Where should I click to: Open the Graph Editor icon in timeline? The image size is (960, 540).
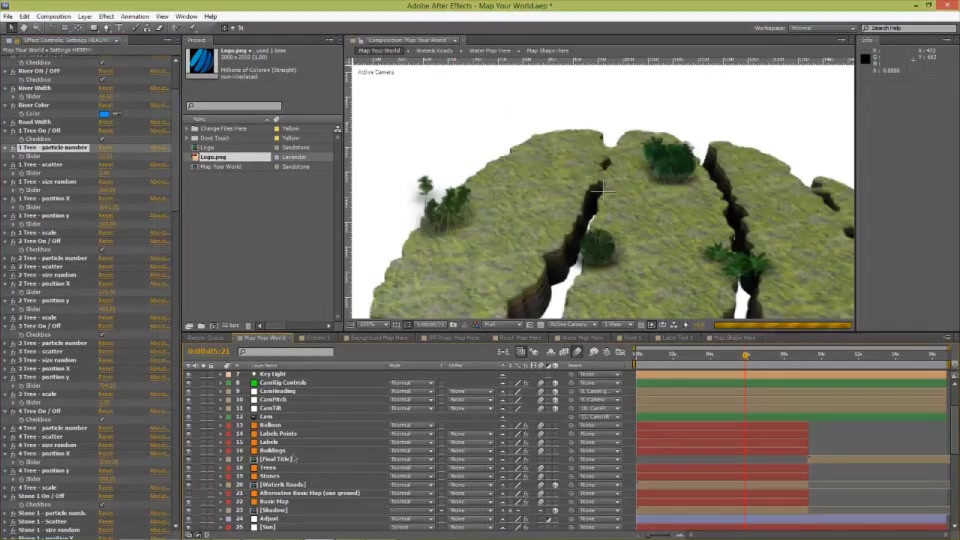click(x=620, y=352)
